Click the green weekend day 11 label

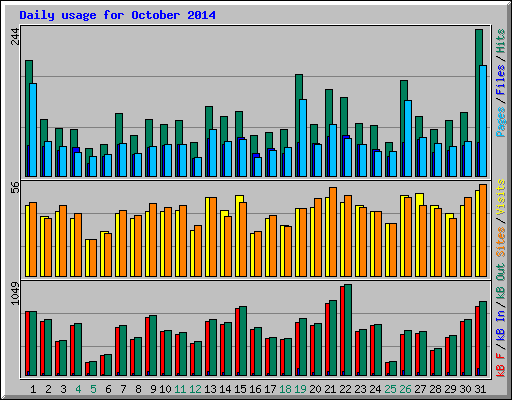coord(180,389)
